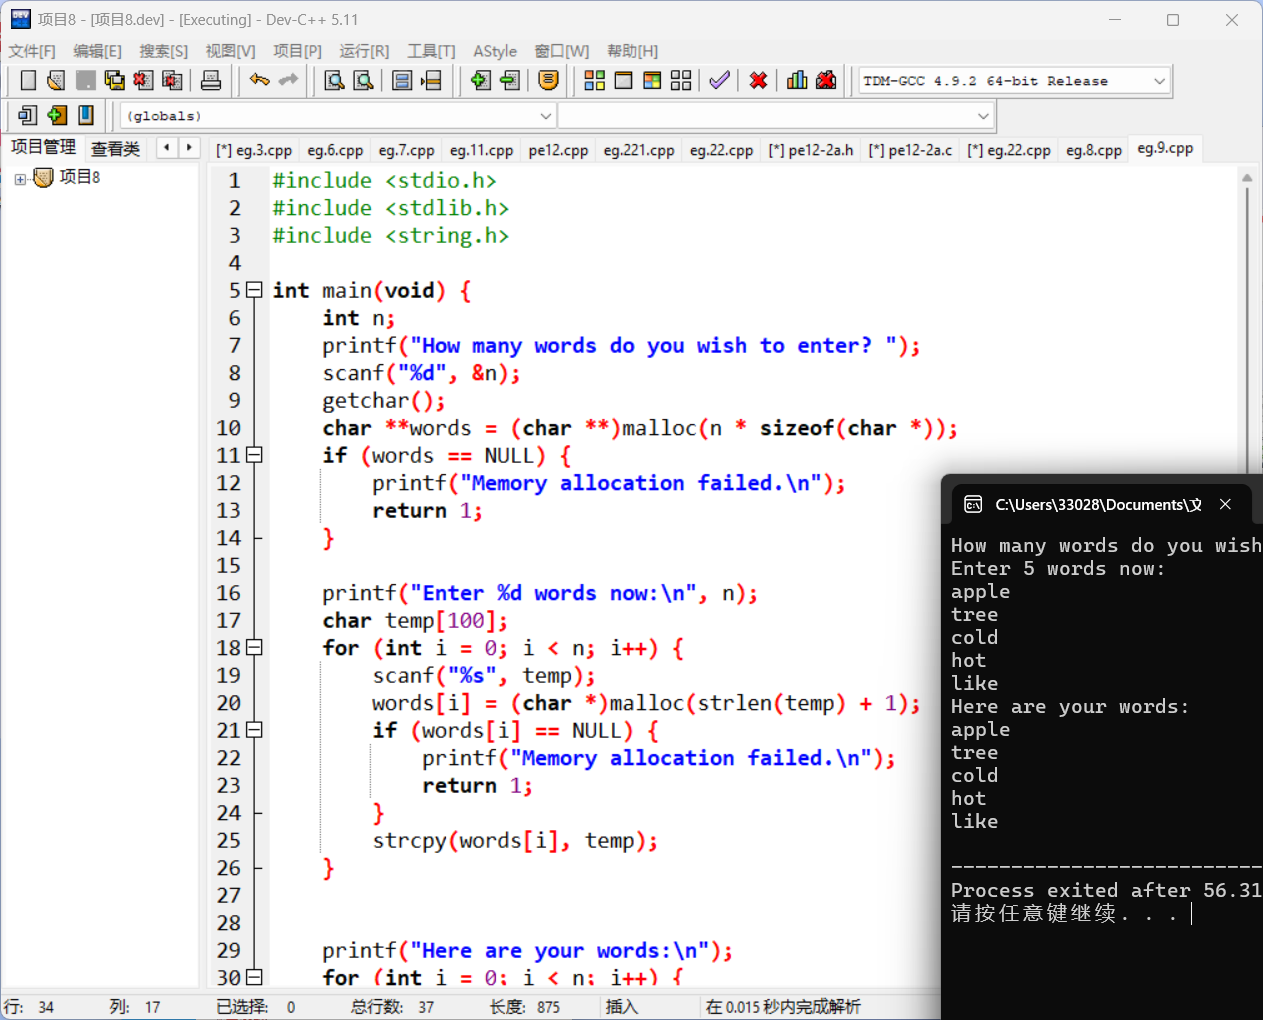The image size is (1263, 1020).
Task: Click the Close All files icon
Action: click(172, 80)
